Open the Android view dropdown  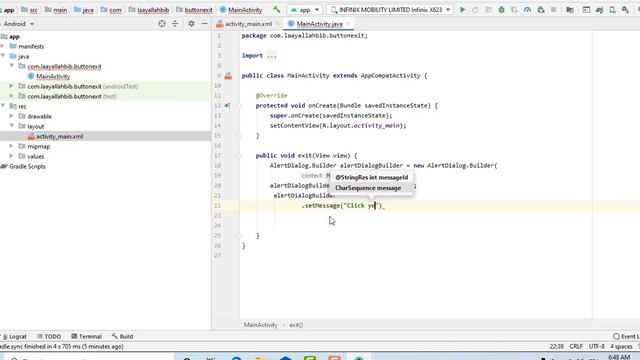(x=19, y=24)
